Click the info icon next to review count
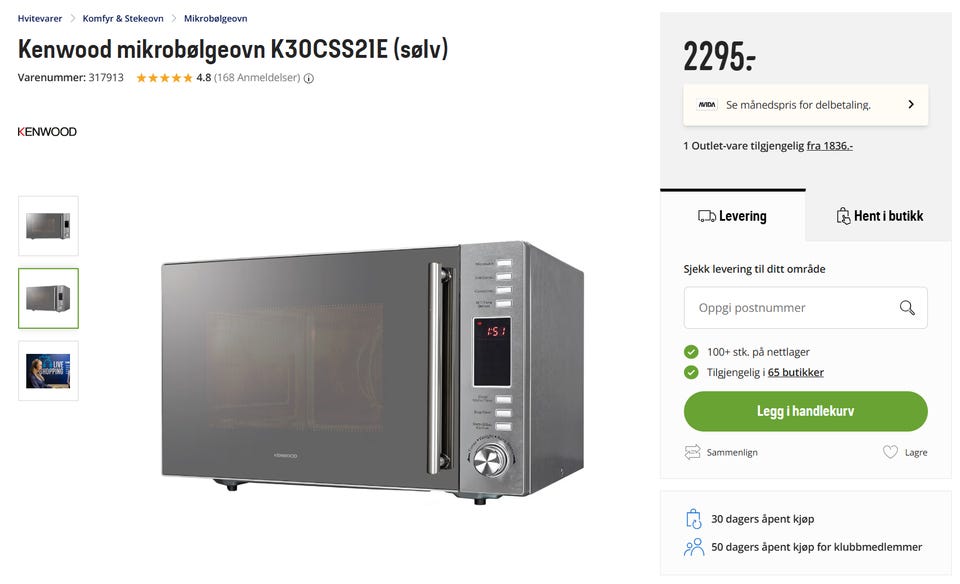 309,78
